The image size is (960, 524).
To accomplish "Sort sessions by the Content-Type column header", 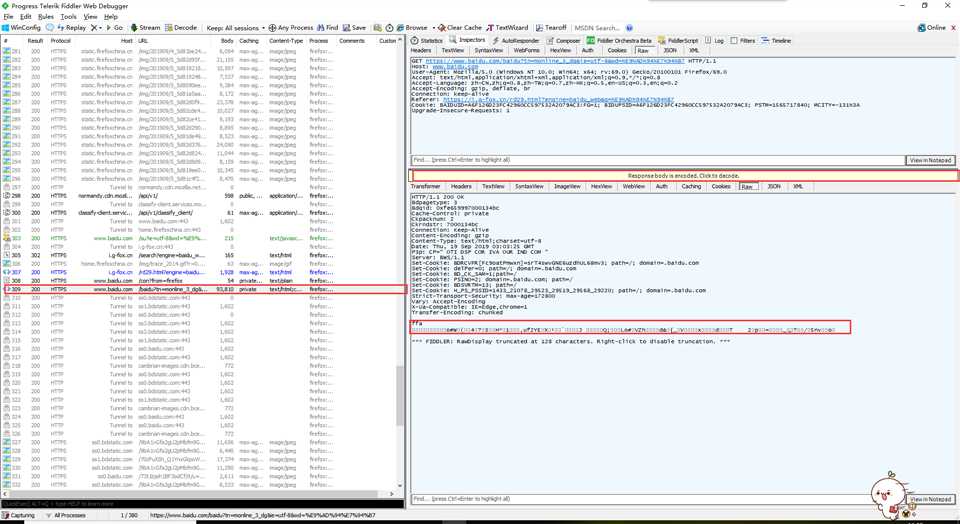I will (286, 41).
